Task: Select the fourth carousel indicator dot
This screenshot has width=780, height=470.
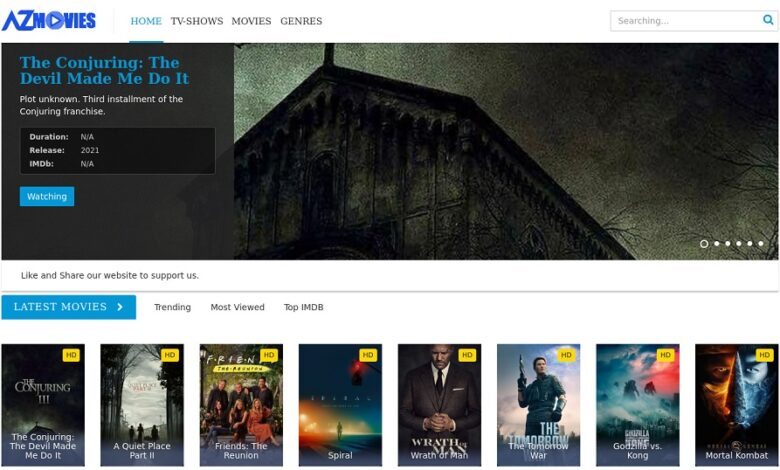Action: pyautogui.click(x=739, y=244)
